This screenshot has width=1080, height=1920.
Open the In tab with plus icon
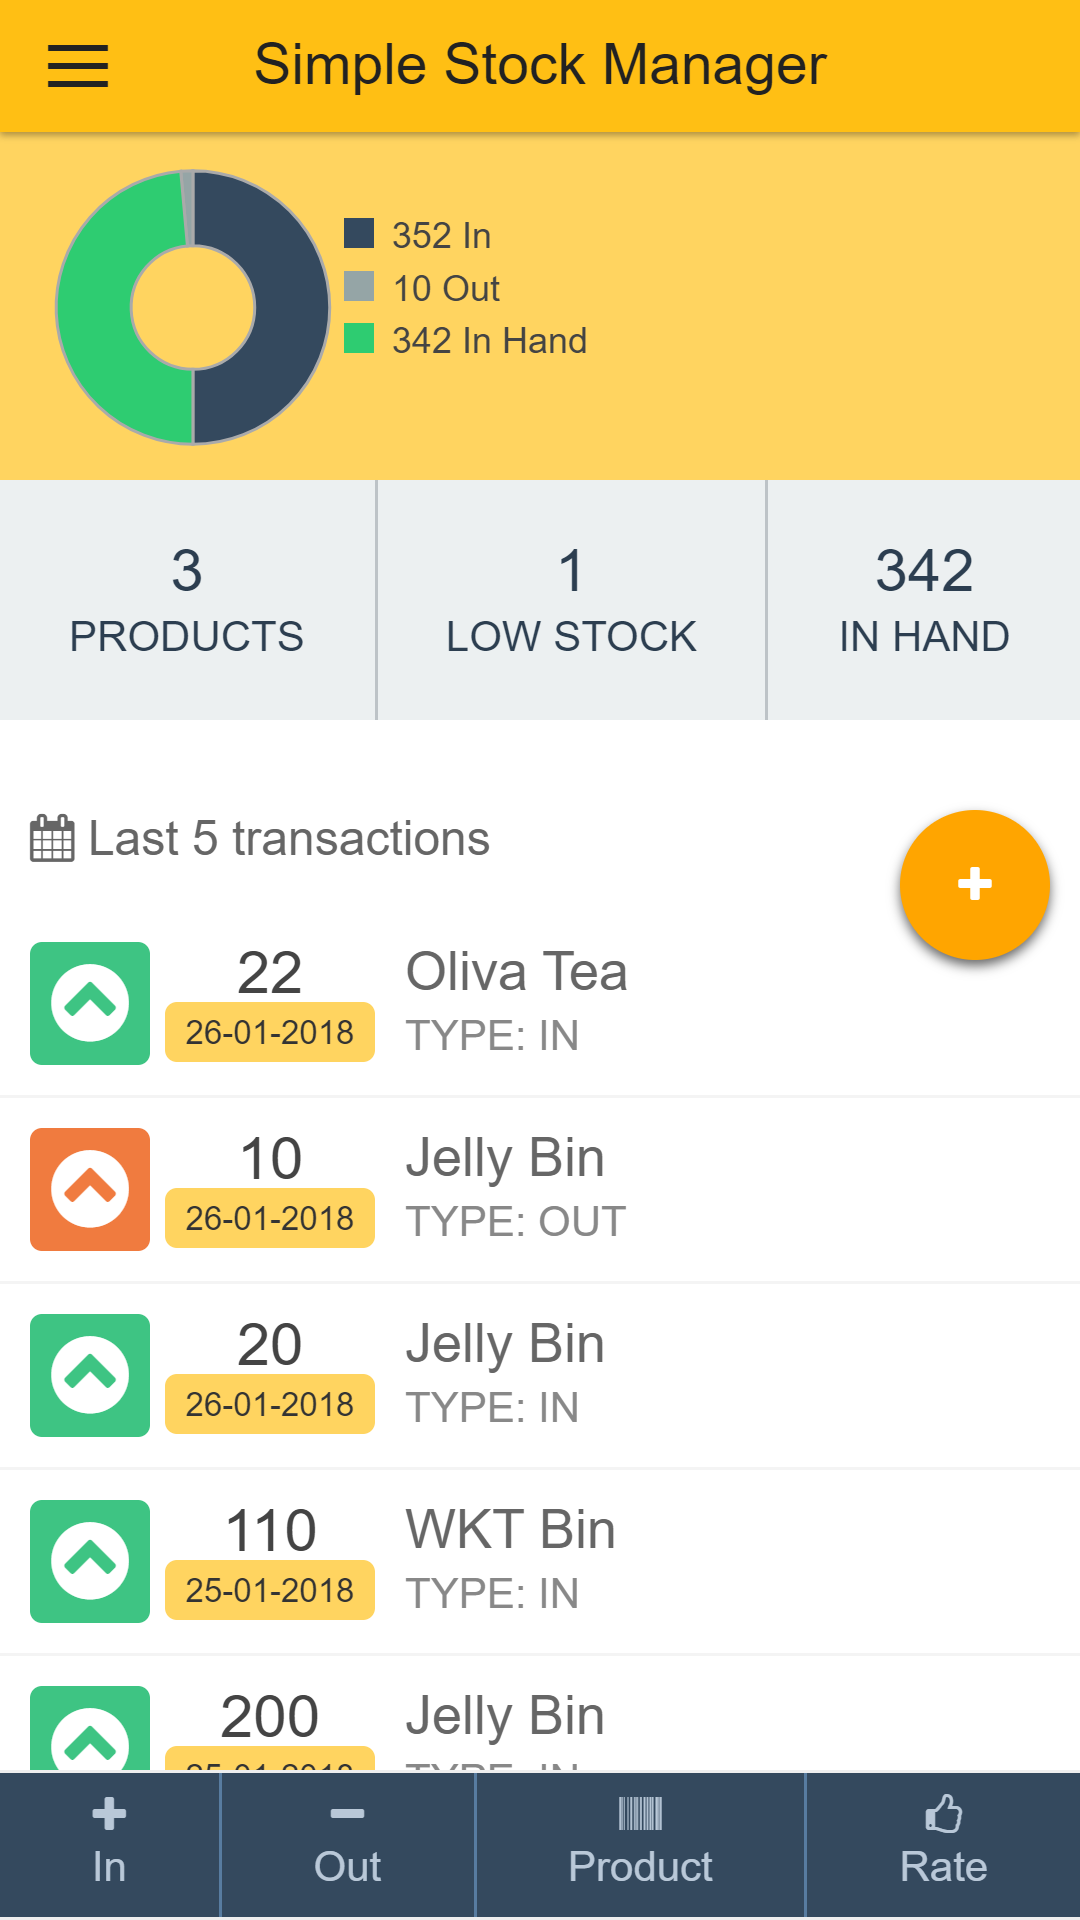click(x=109, y=1845)
